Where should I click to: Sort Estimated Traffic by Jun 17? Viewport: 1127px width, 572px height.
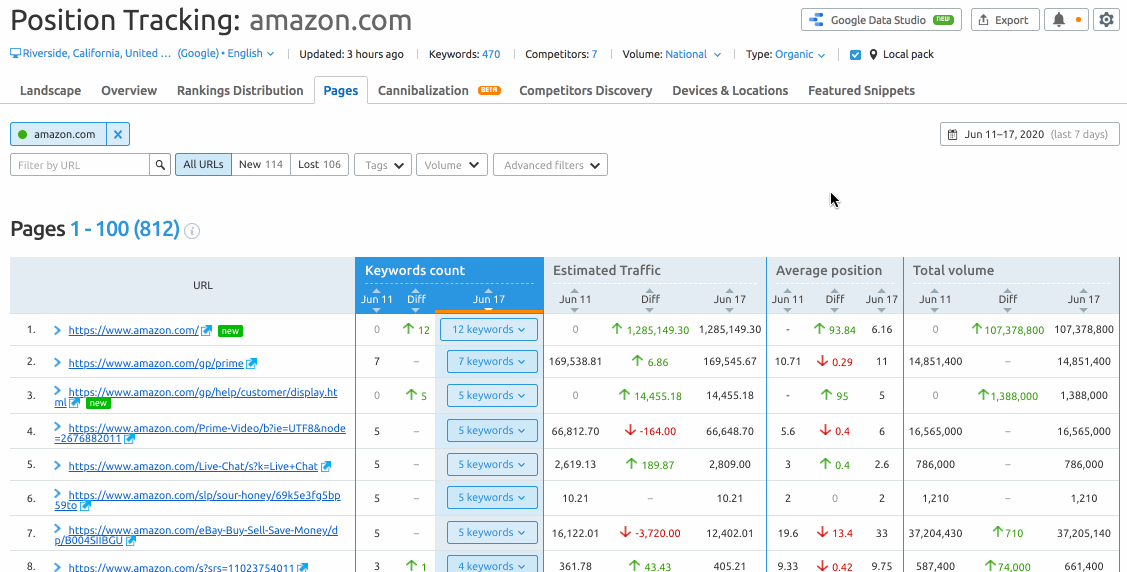(729, 299)
